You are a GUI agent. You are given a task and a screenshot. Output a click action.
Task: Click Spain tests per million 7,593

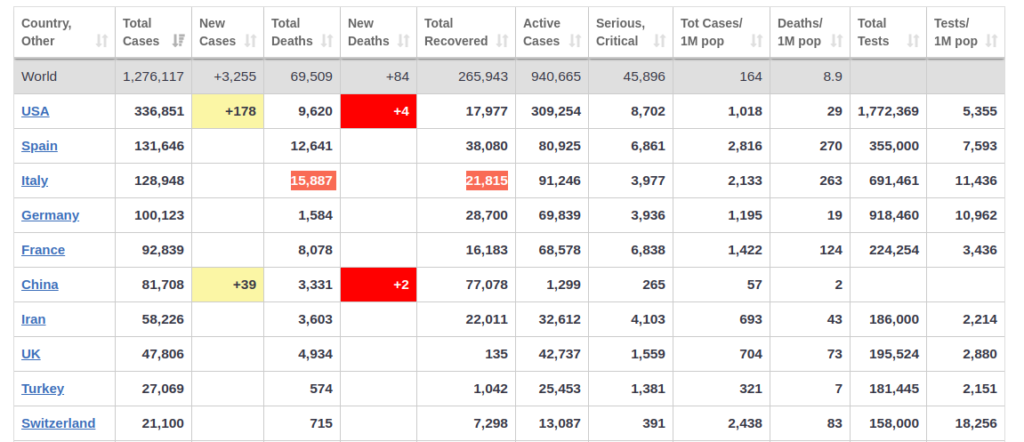tap(980, 146)
